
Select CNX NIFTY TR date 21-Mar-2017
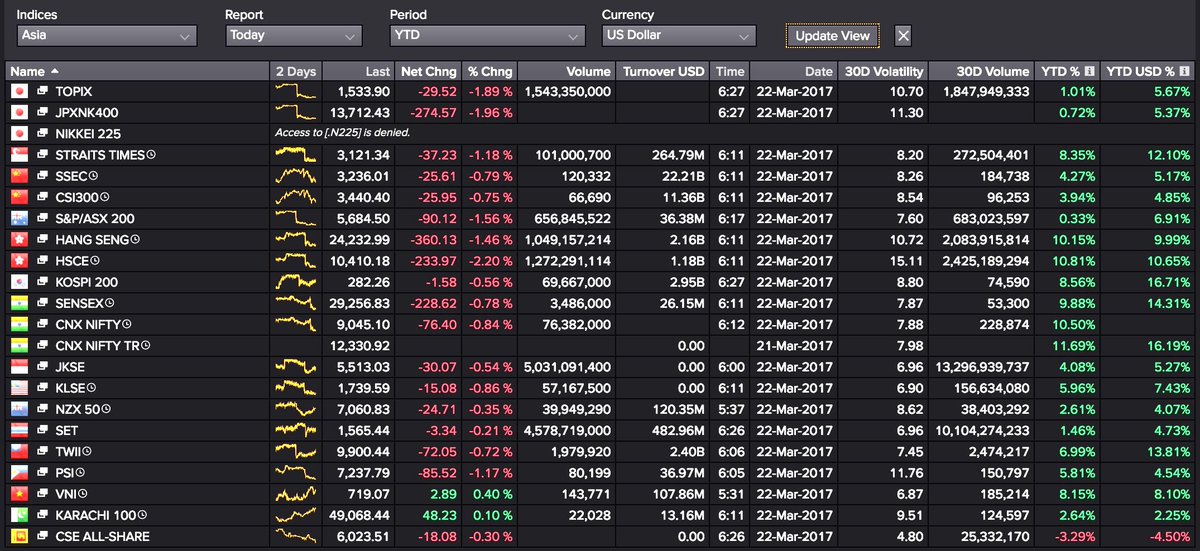[x=794, y=346]
